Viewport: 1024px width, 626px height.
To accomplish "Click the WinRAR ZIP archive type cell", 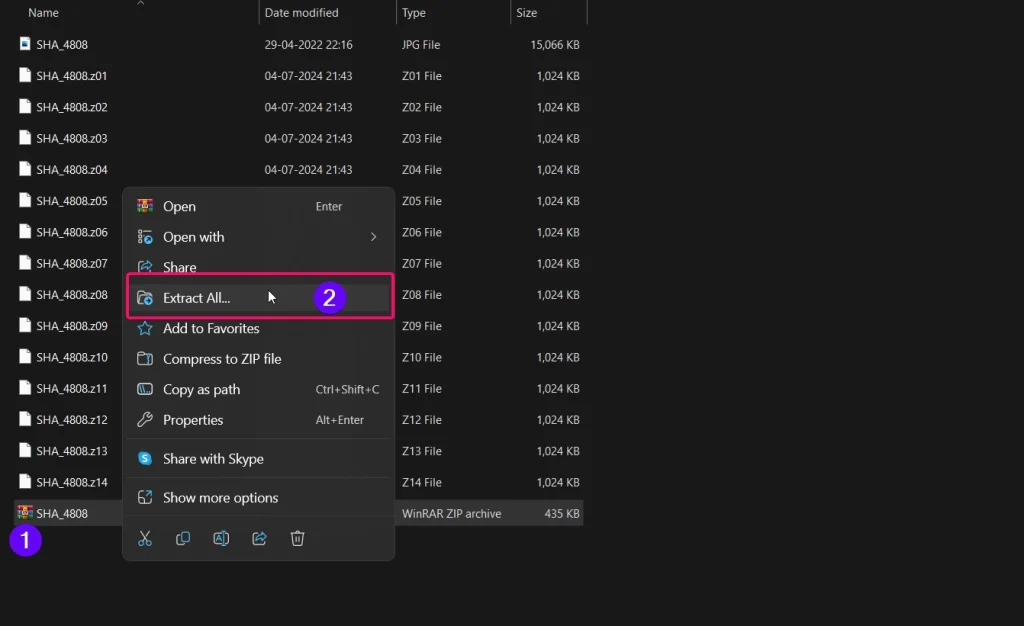I will tap(452, 514).
